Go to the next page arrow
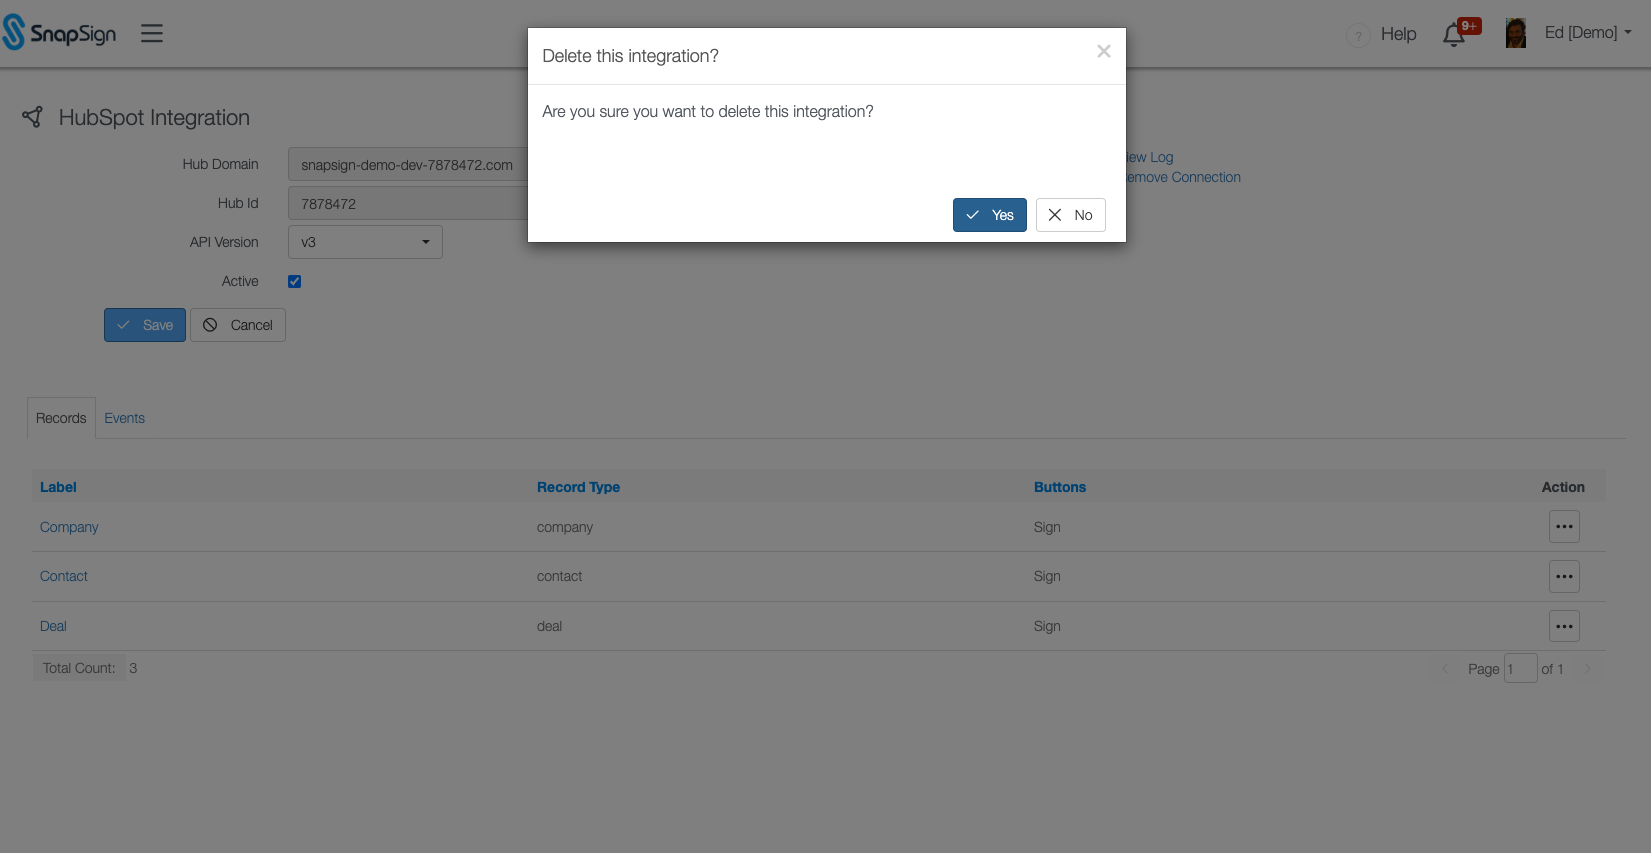This screenshot has width=1651, height=853. coord(1587,669)
